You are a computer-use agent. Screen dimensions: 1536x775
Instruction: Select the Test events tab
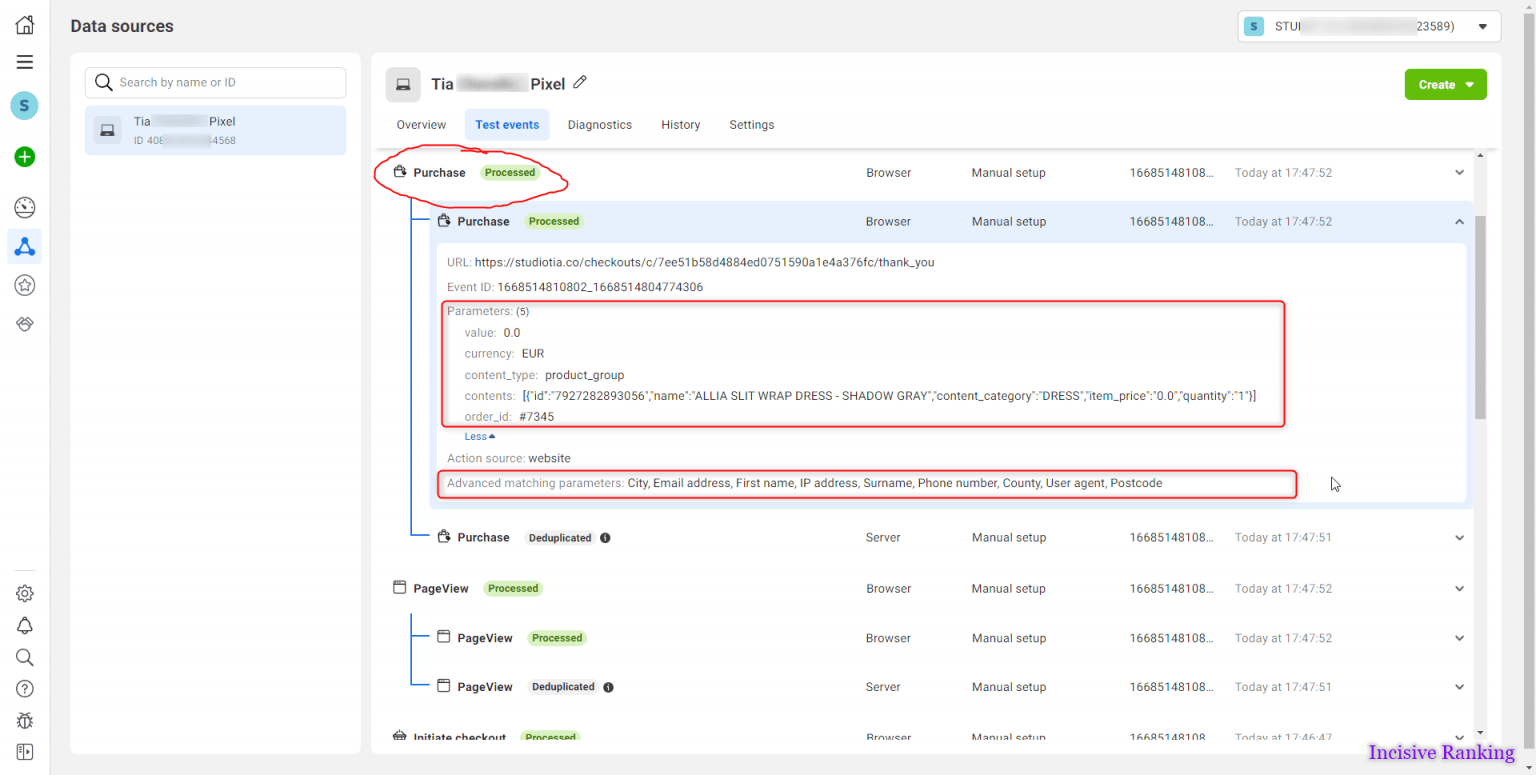tap(507, 125)
